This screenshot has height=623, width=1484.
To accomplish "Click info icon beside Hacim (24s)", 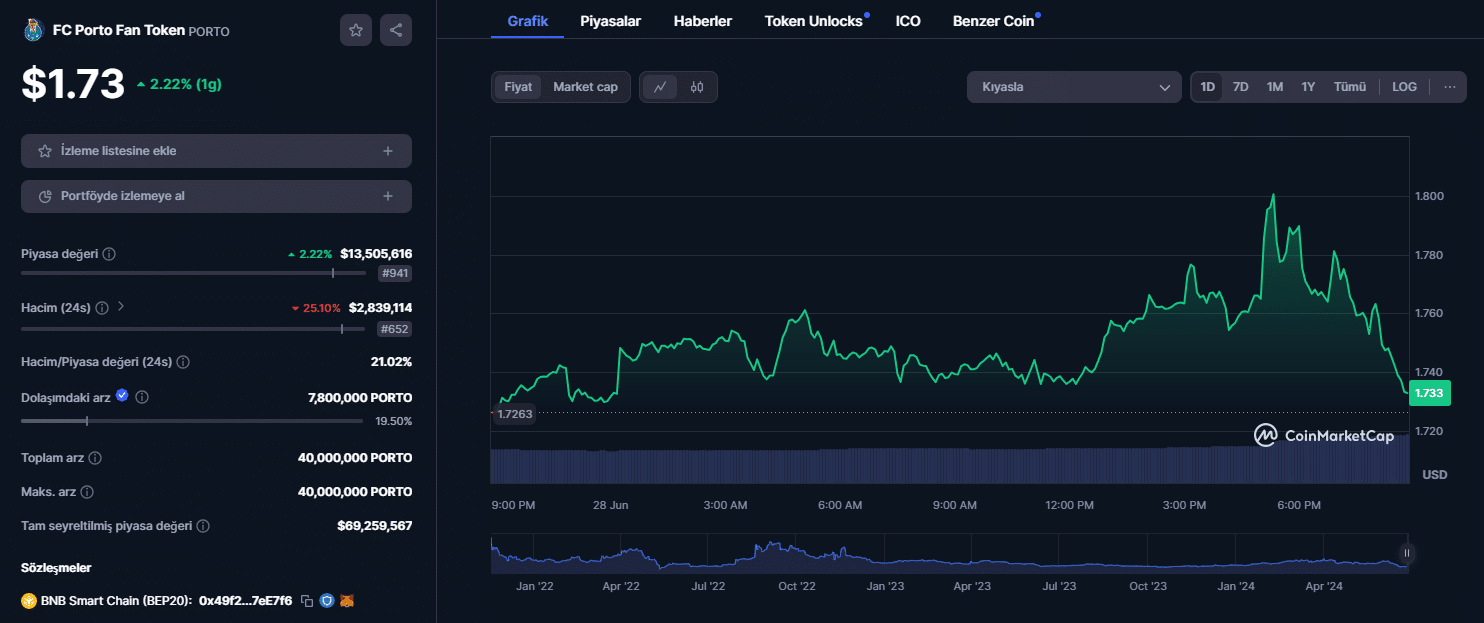I will pyautogui.click(x=102, y=308).
